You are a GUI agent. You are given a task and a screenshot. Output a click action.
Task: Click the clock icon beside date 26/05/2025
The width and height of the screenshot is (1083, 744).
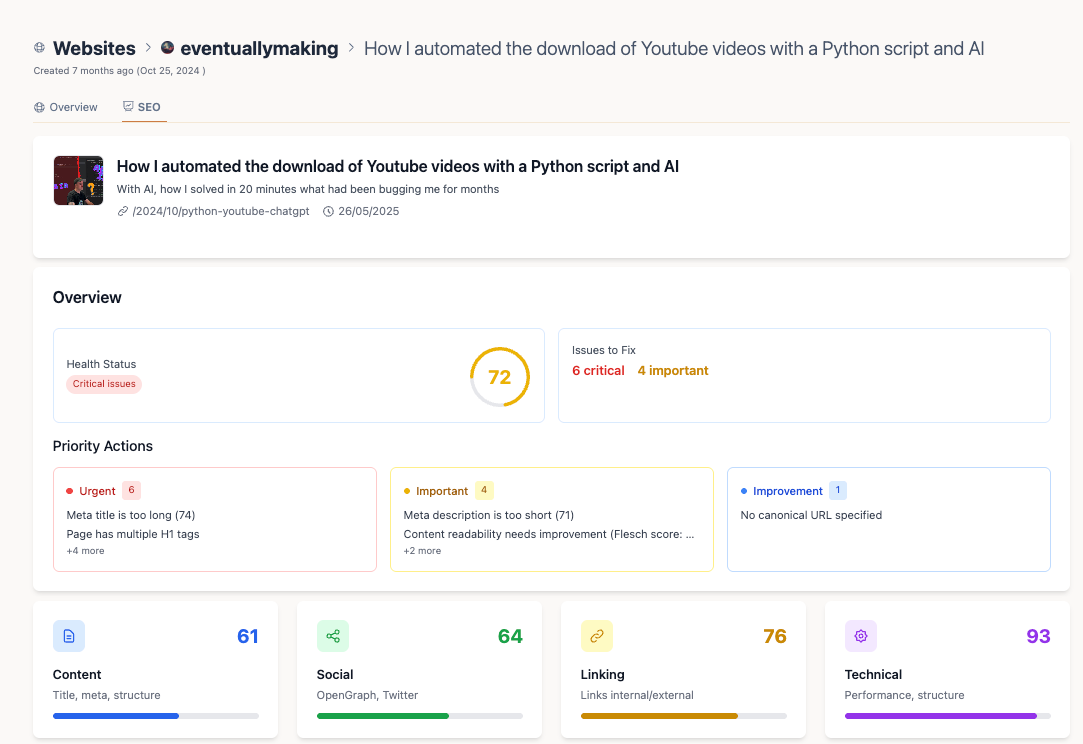(x=328, y=212)
